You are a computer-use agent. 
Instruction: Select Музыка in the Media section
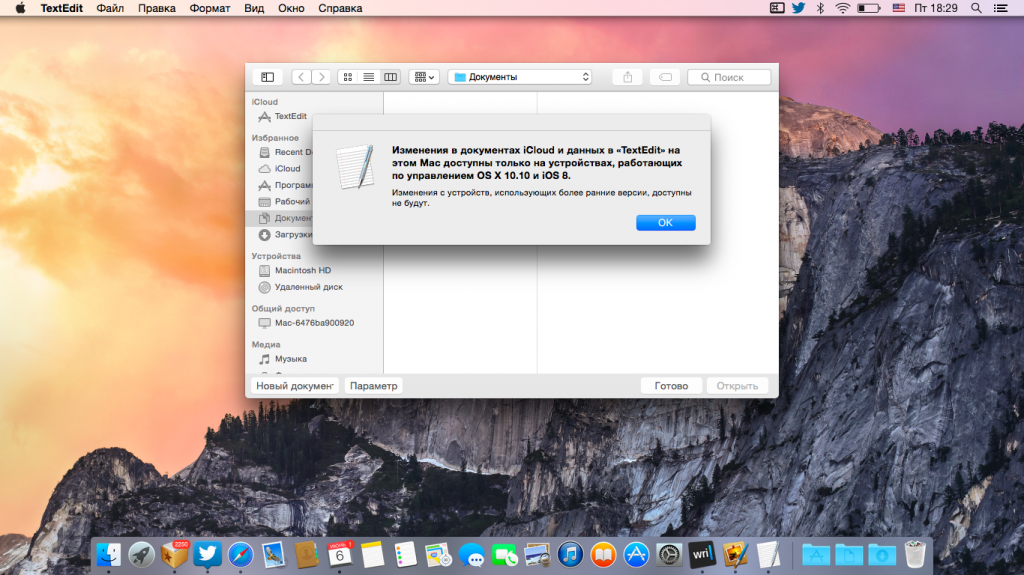click(x=283, y=359)
